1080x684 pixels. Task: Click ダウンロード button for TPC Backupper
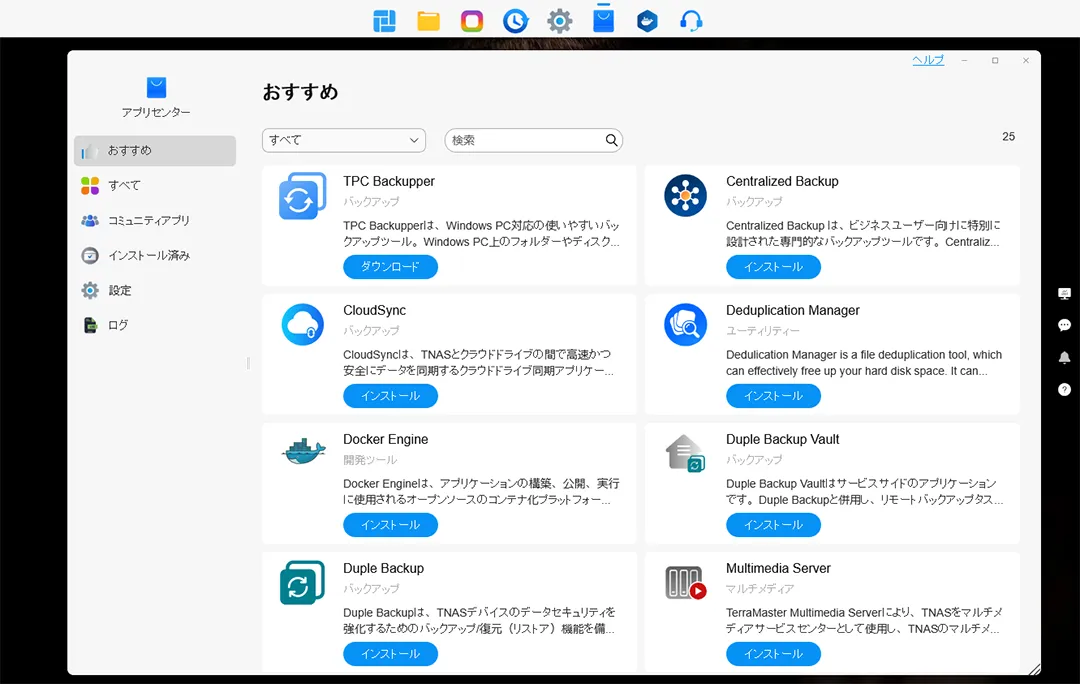pos(390,267)
